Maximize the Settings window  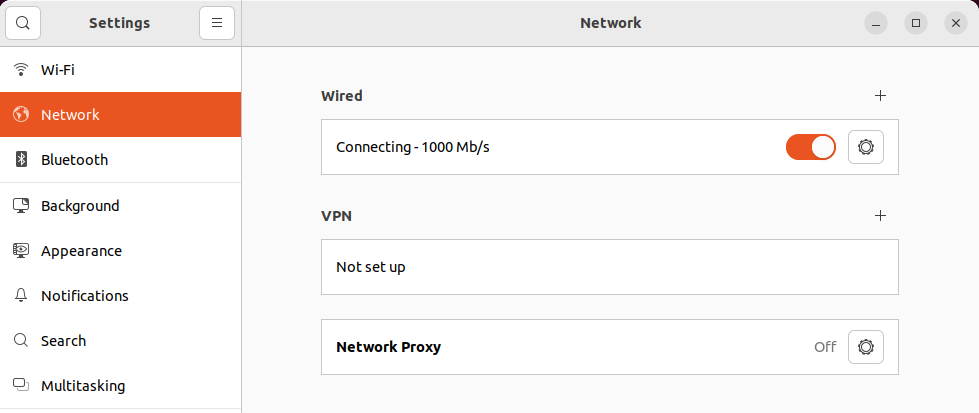[915, 23]
